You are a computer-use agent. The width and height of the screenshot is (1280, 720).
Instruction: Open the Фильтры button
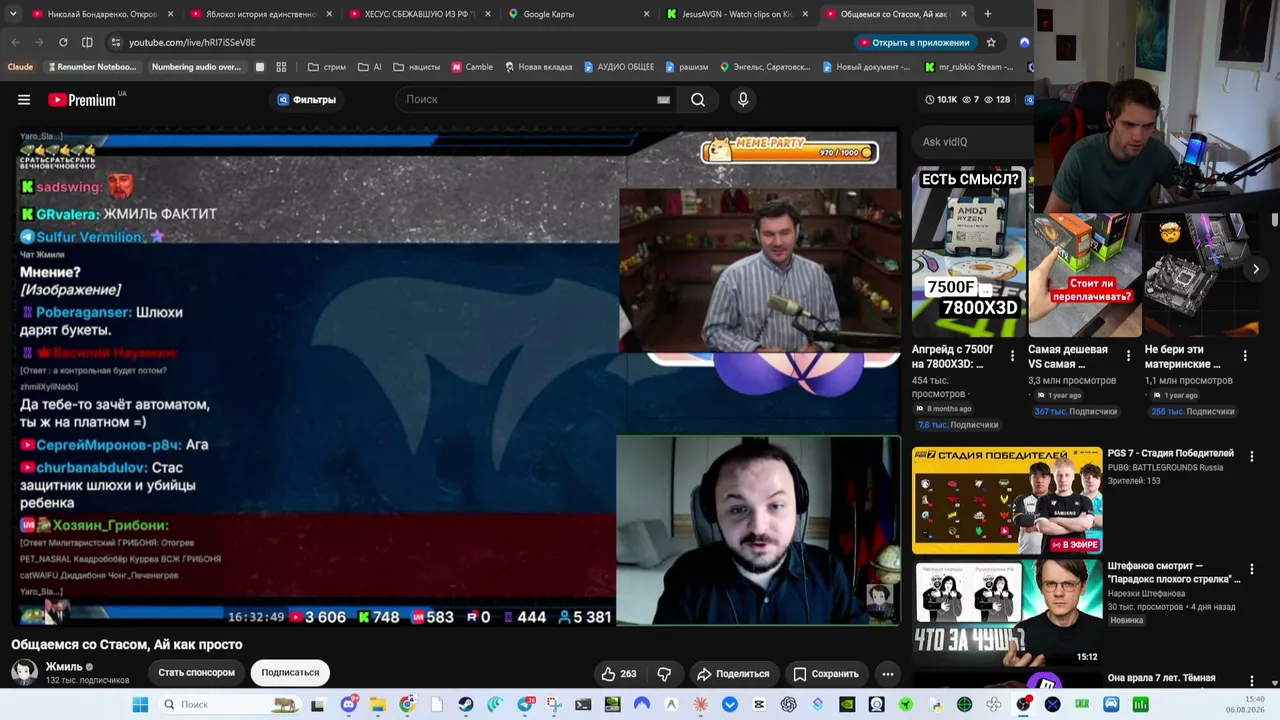[x=306, y=100]
